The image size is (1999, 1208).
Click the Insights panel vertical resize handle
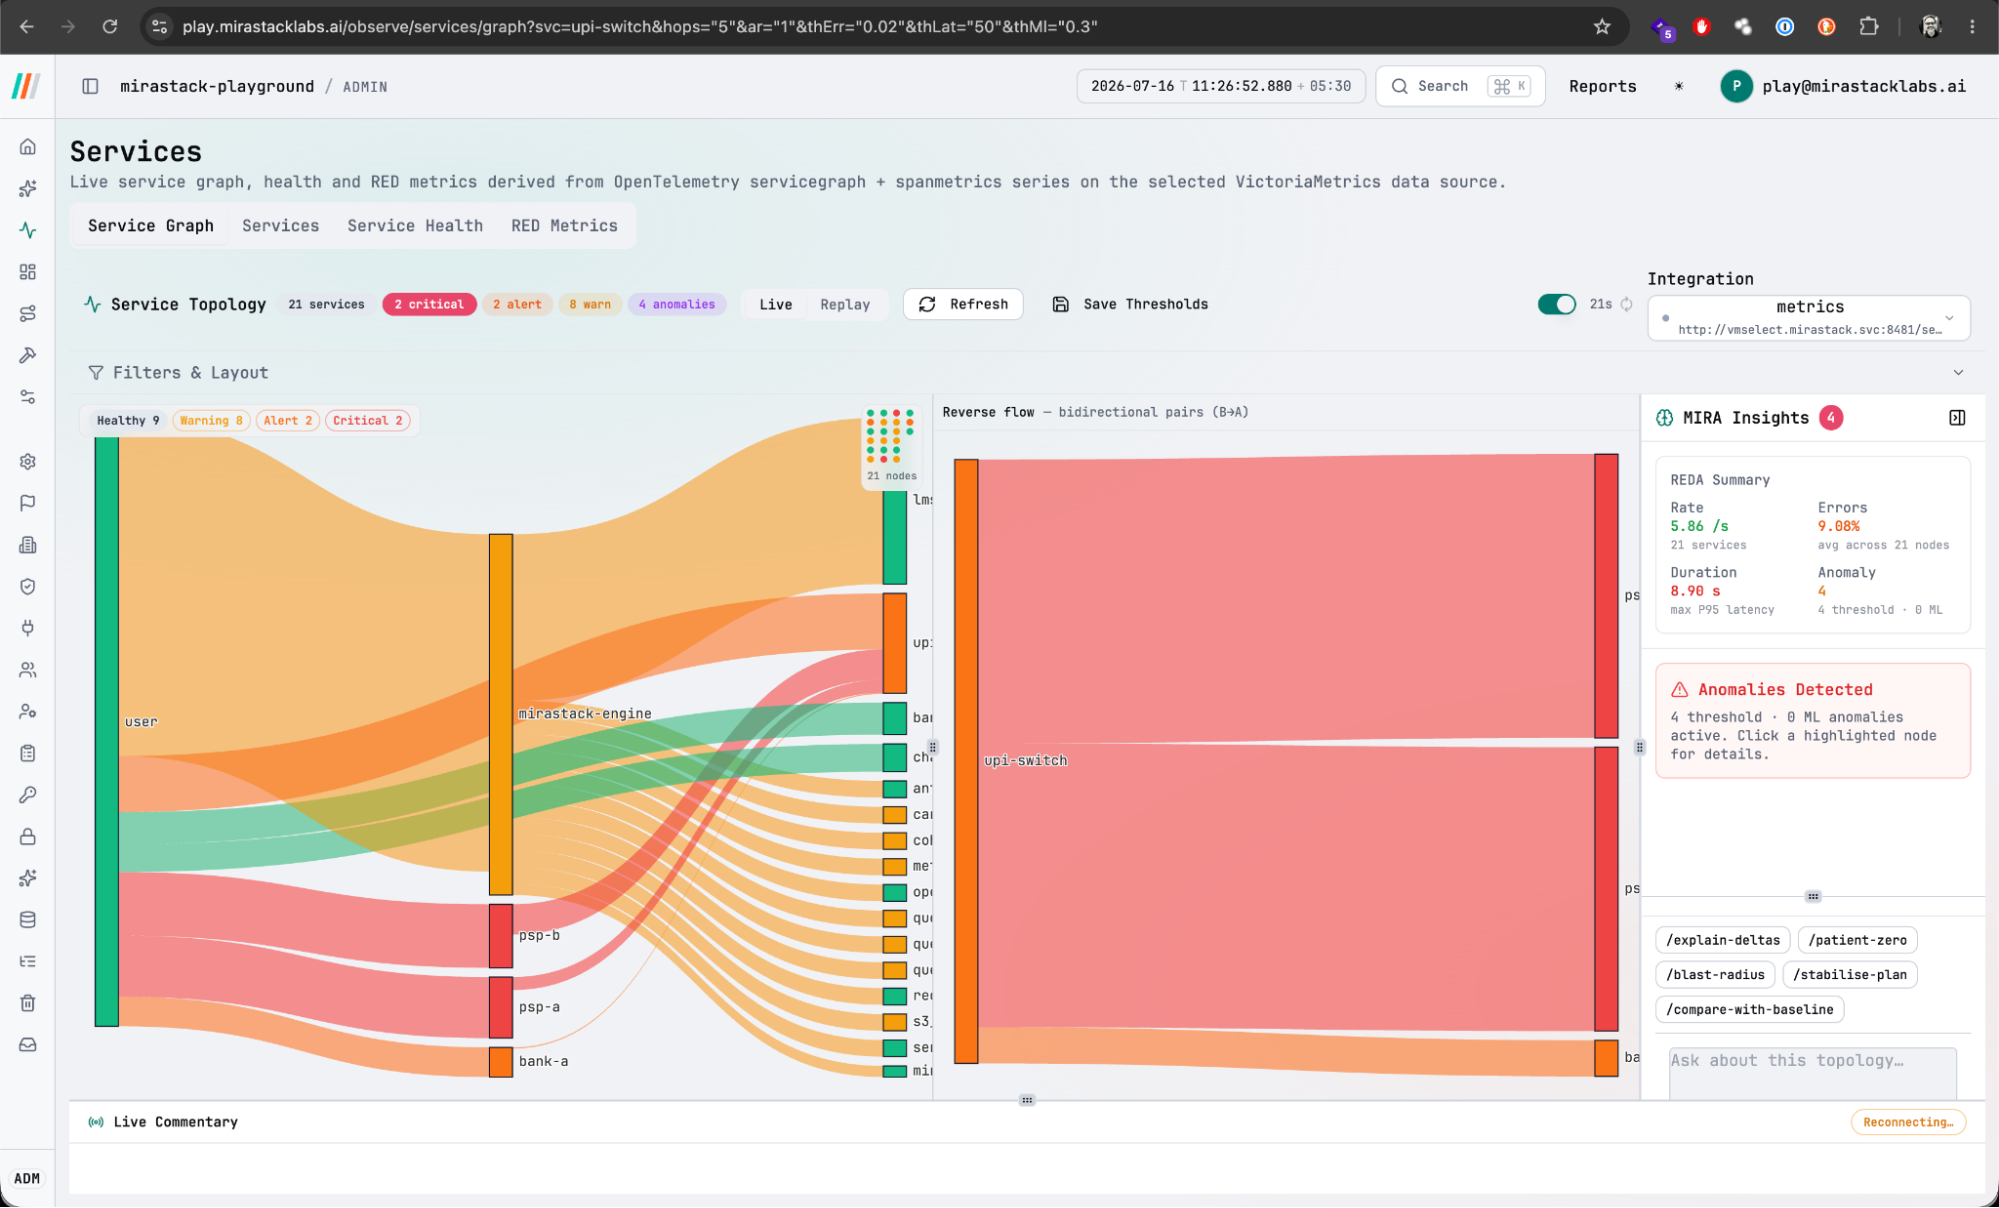(1639, 747)
